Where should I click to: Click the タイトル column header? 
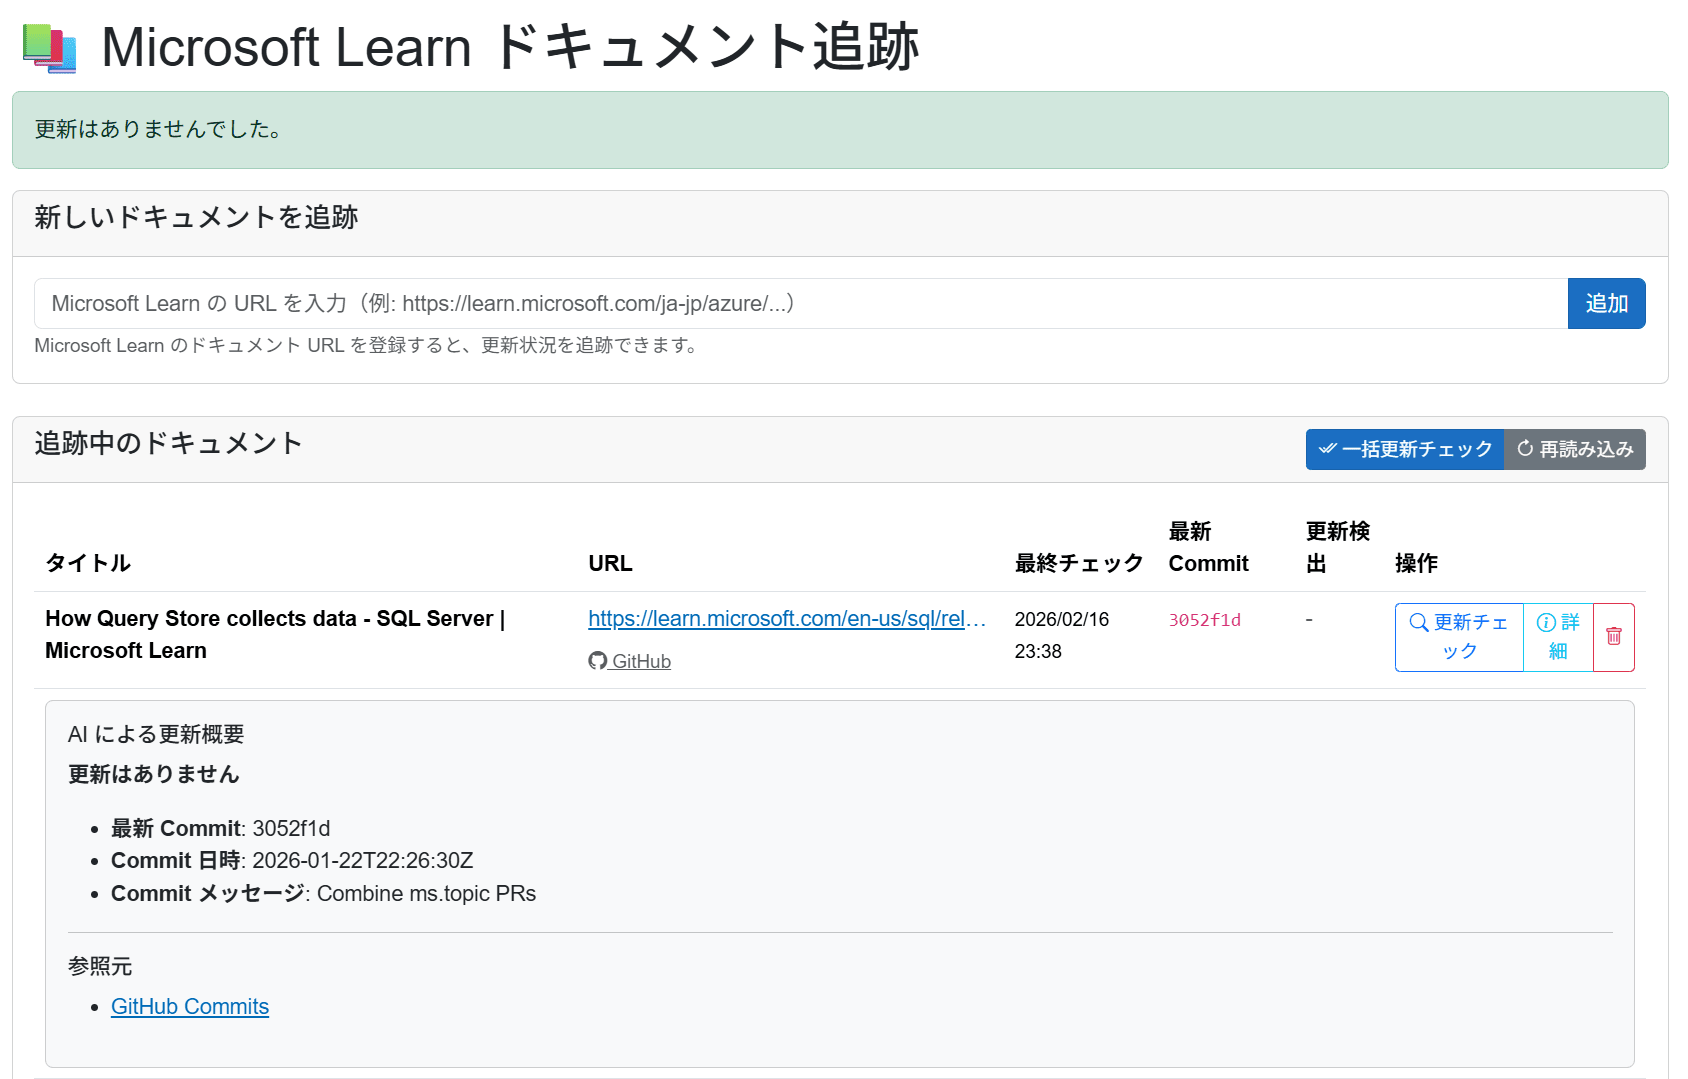point(88,563)
